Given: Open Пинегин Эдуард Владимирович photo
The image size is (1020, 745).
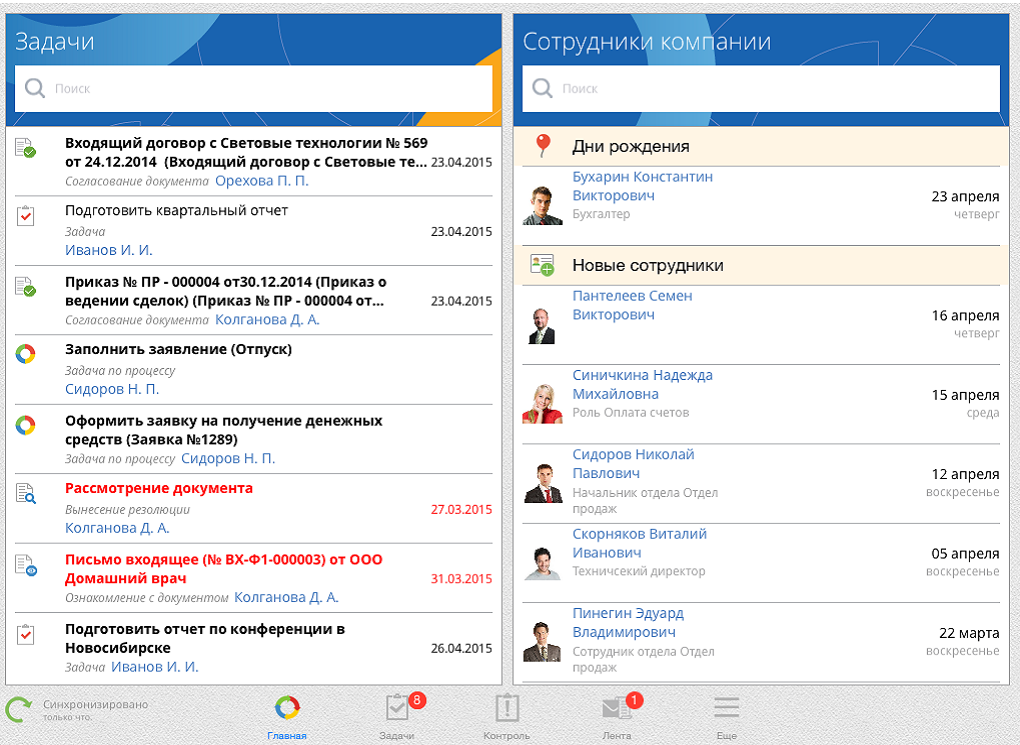Looking at the screenshot, I should click(543, 642).
